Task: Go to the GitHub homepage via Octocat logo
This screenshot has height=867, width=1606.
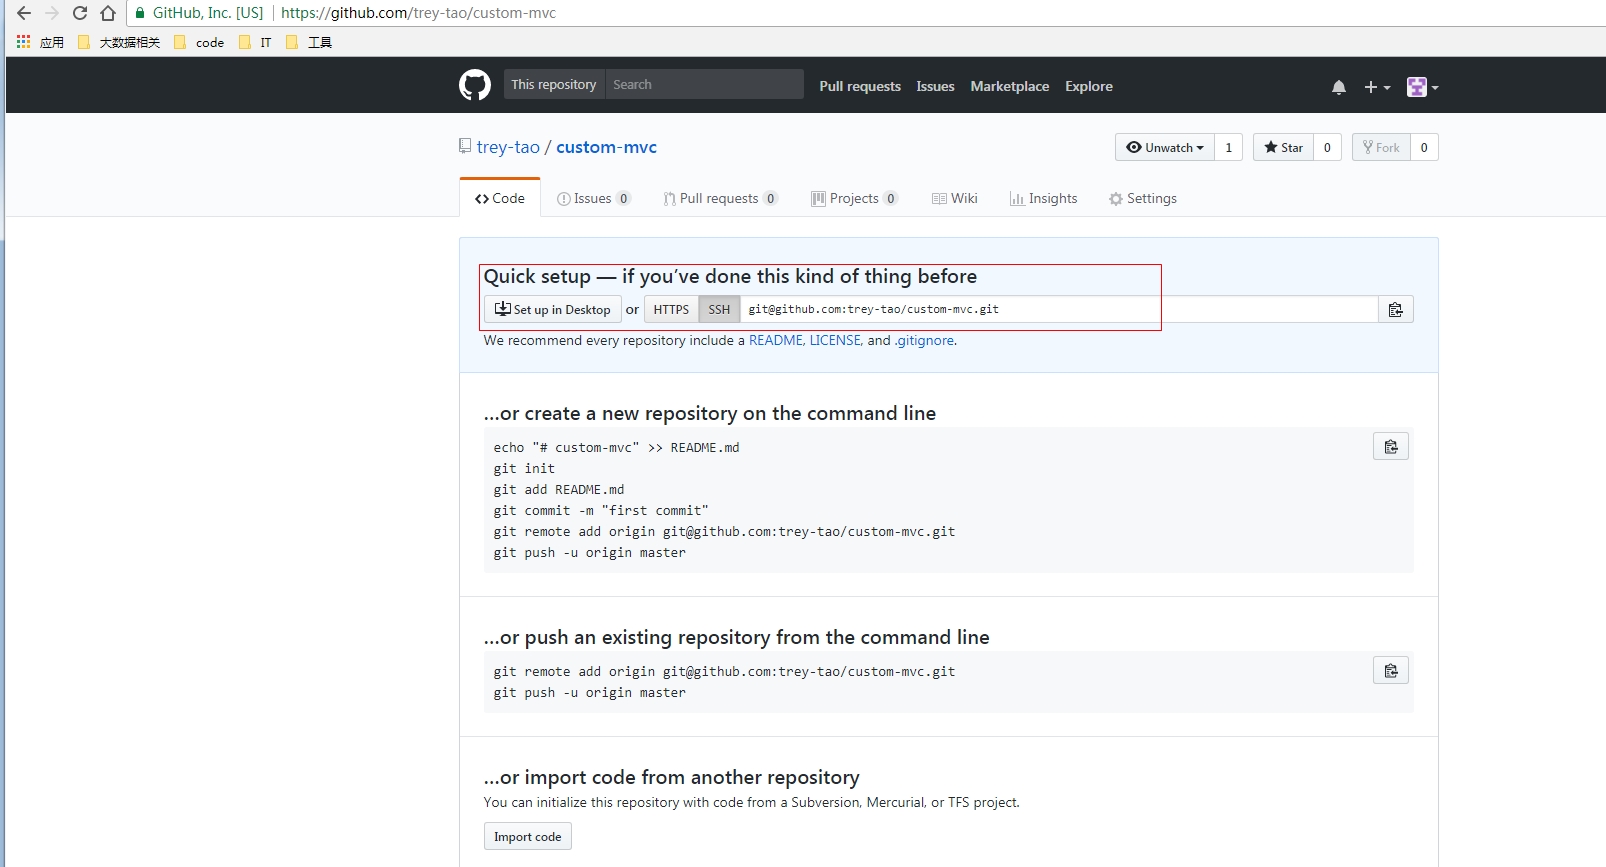Action: pos(475,85)
